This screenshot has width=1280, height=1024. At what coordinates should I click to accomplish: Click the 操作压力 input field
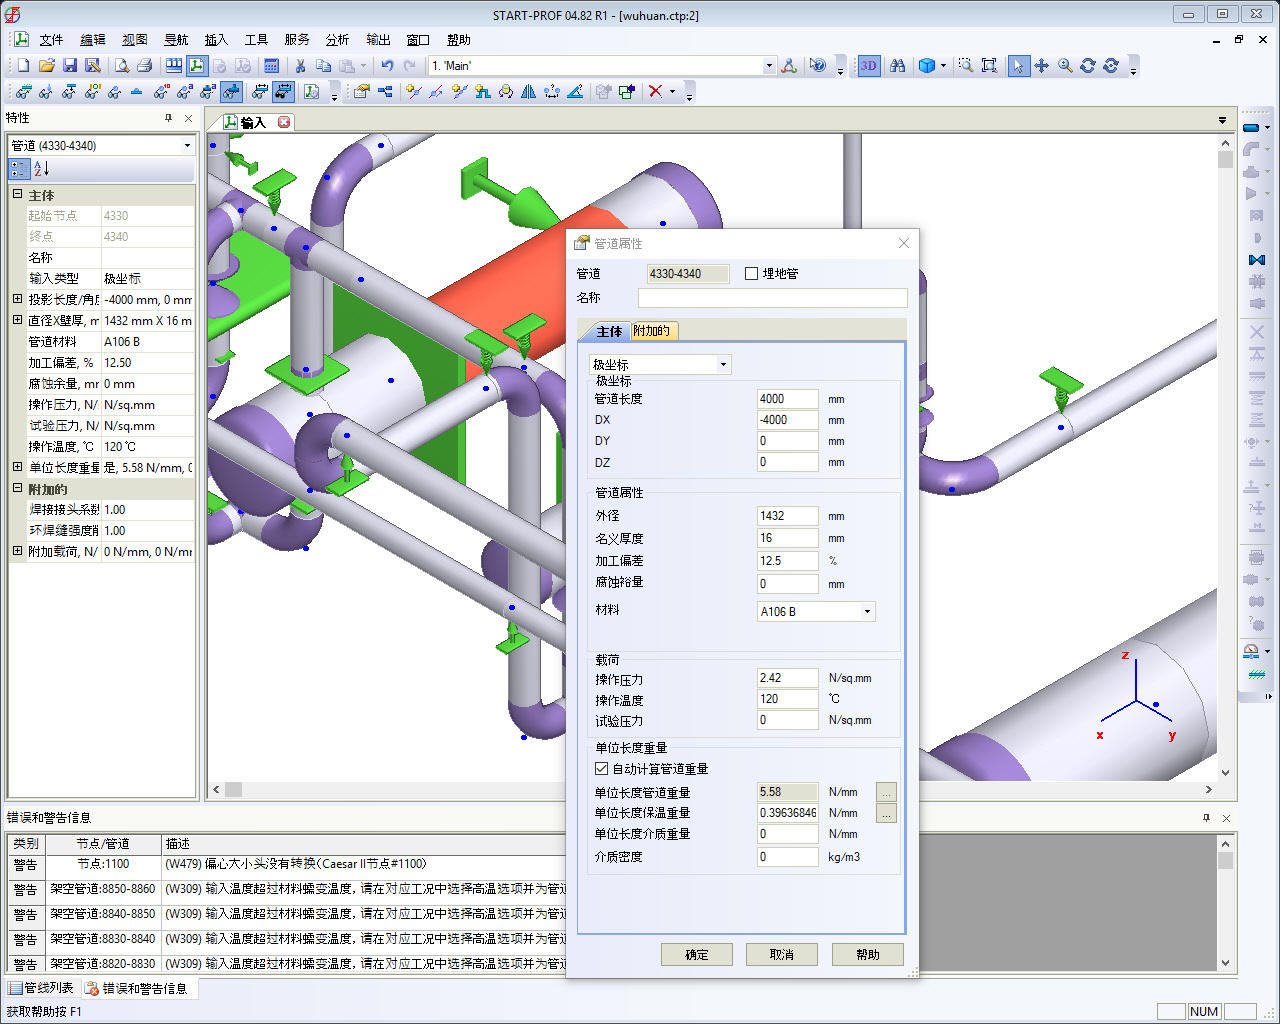click(787, 678)
